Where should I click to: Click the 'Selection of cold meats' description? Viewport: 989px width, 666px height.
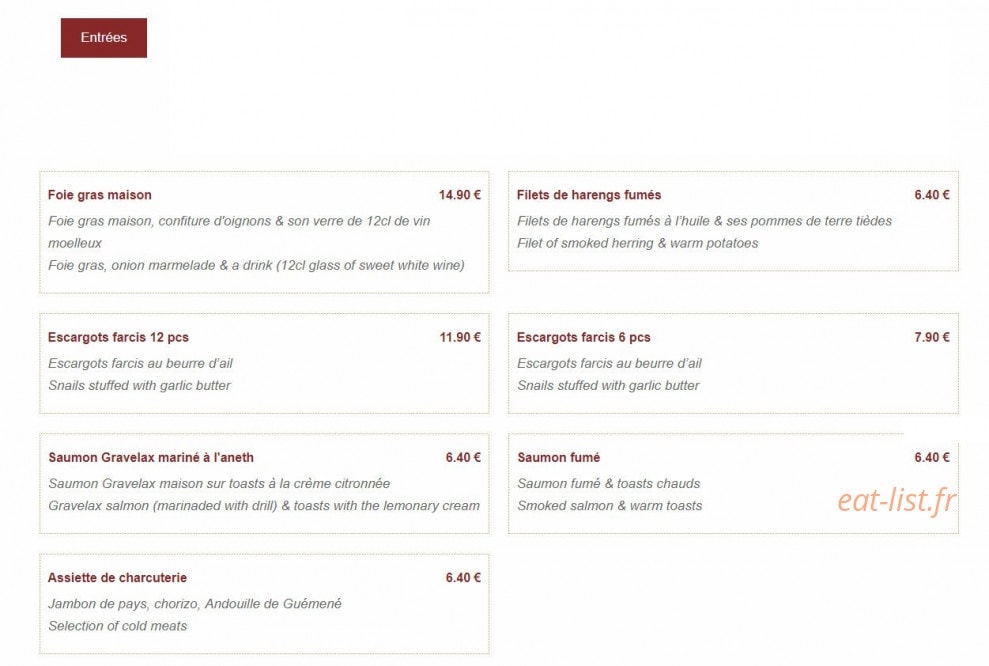coord(118,626)
